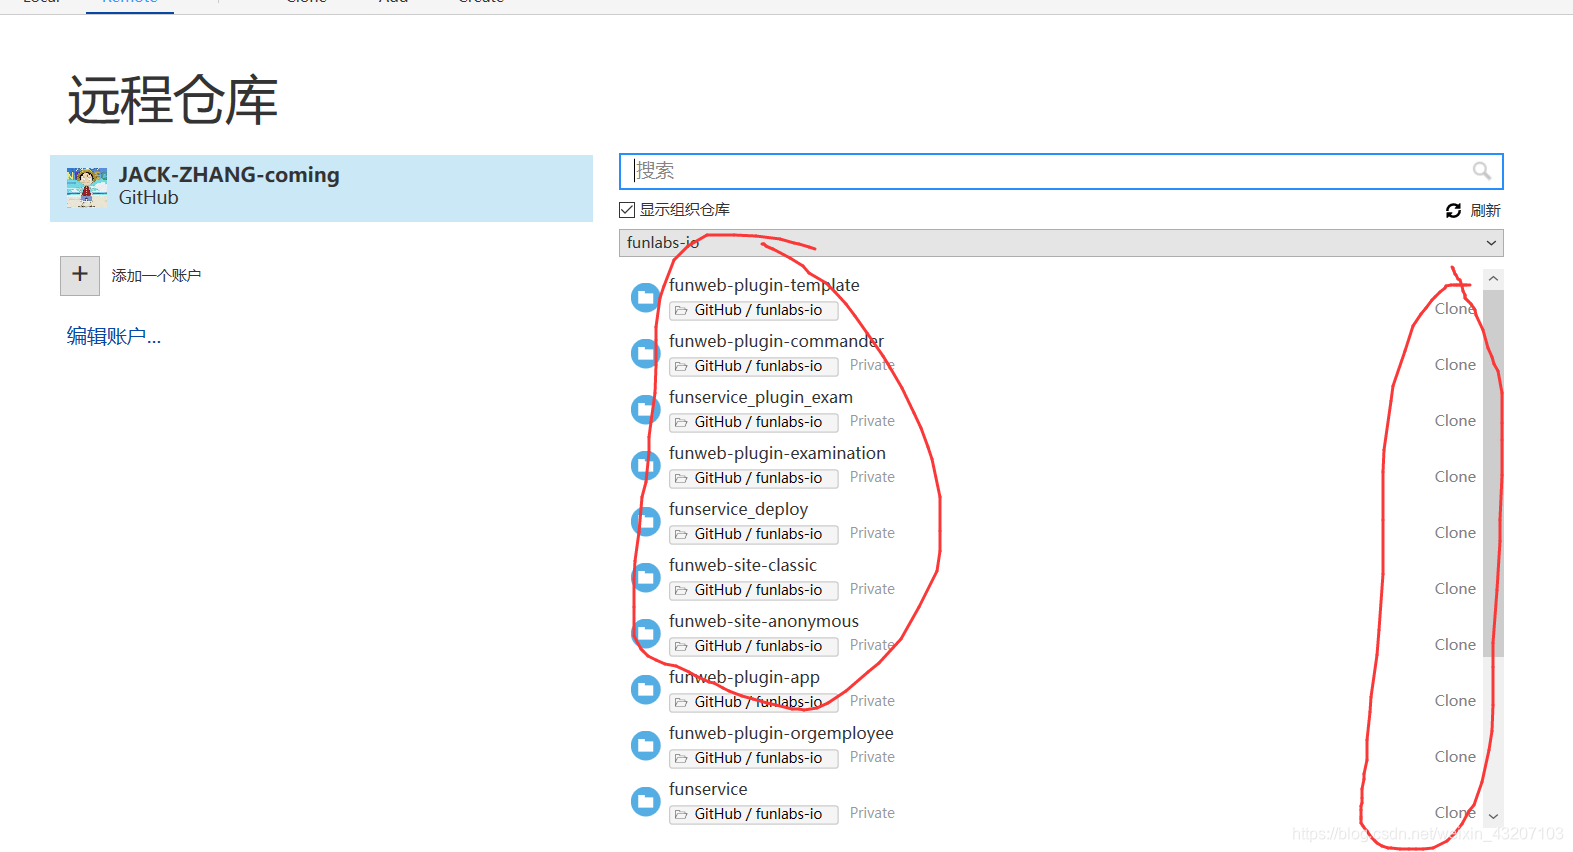Click the repo icon for funservice
The image size is (1573, 852).
(x=646, y=801)
